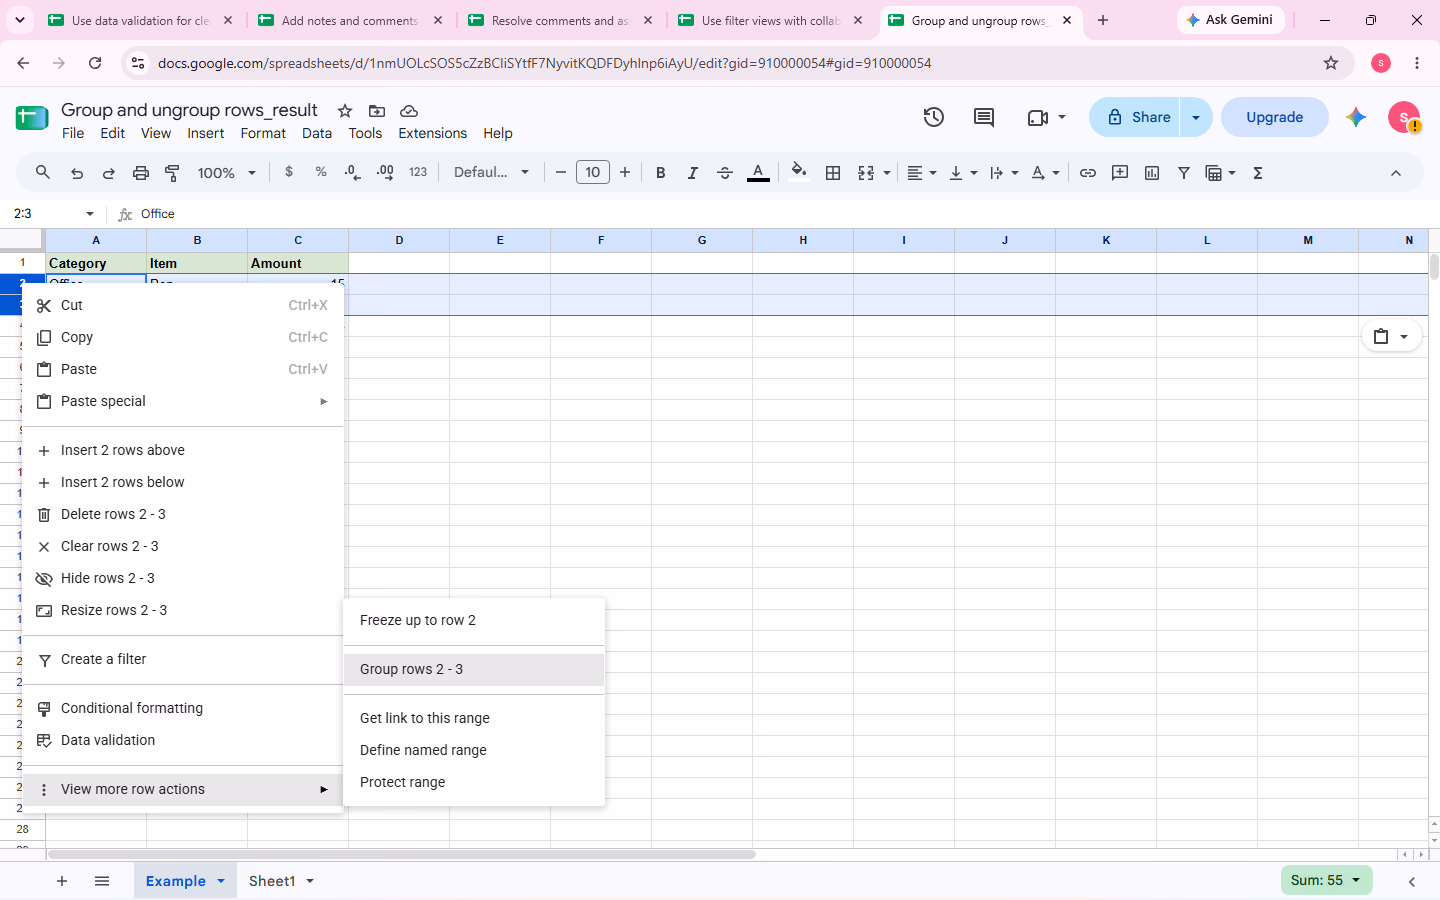Screen dimensions: 1440x900
Task: Click the search menus magnifier icon
Action: [x=43, y=173]
